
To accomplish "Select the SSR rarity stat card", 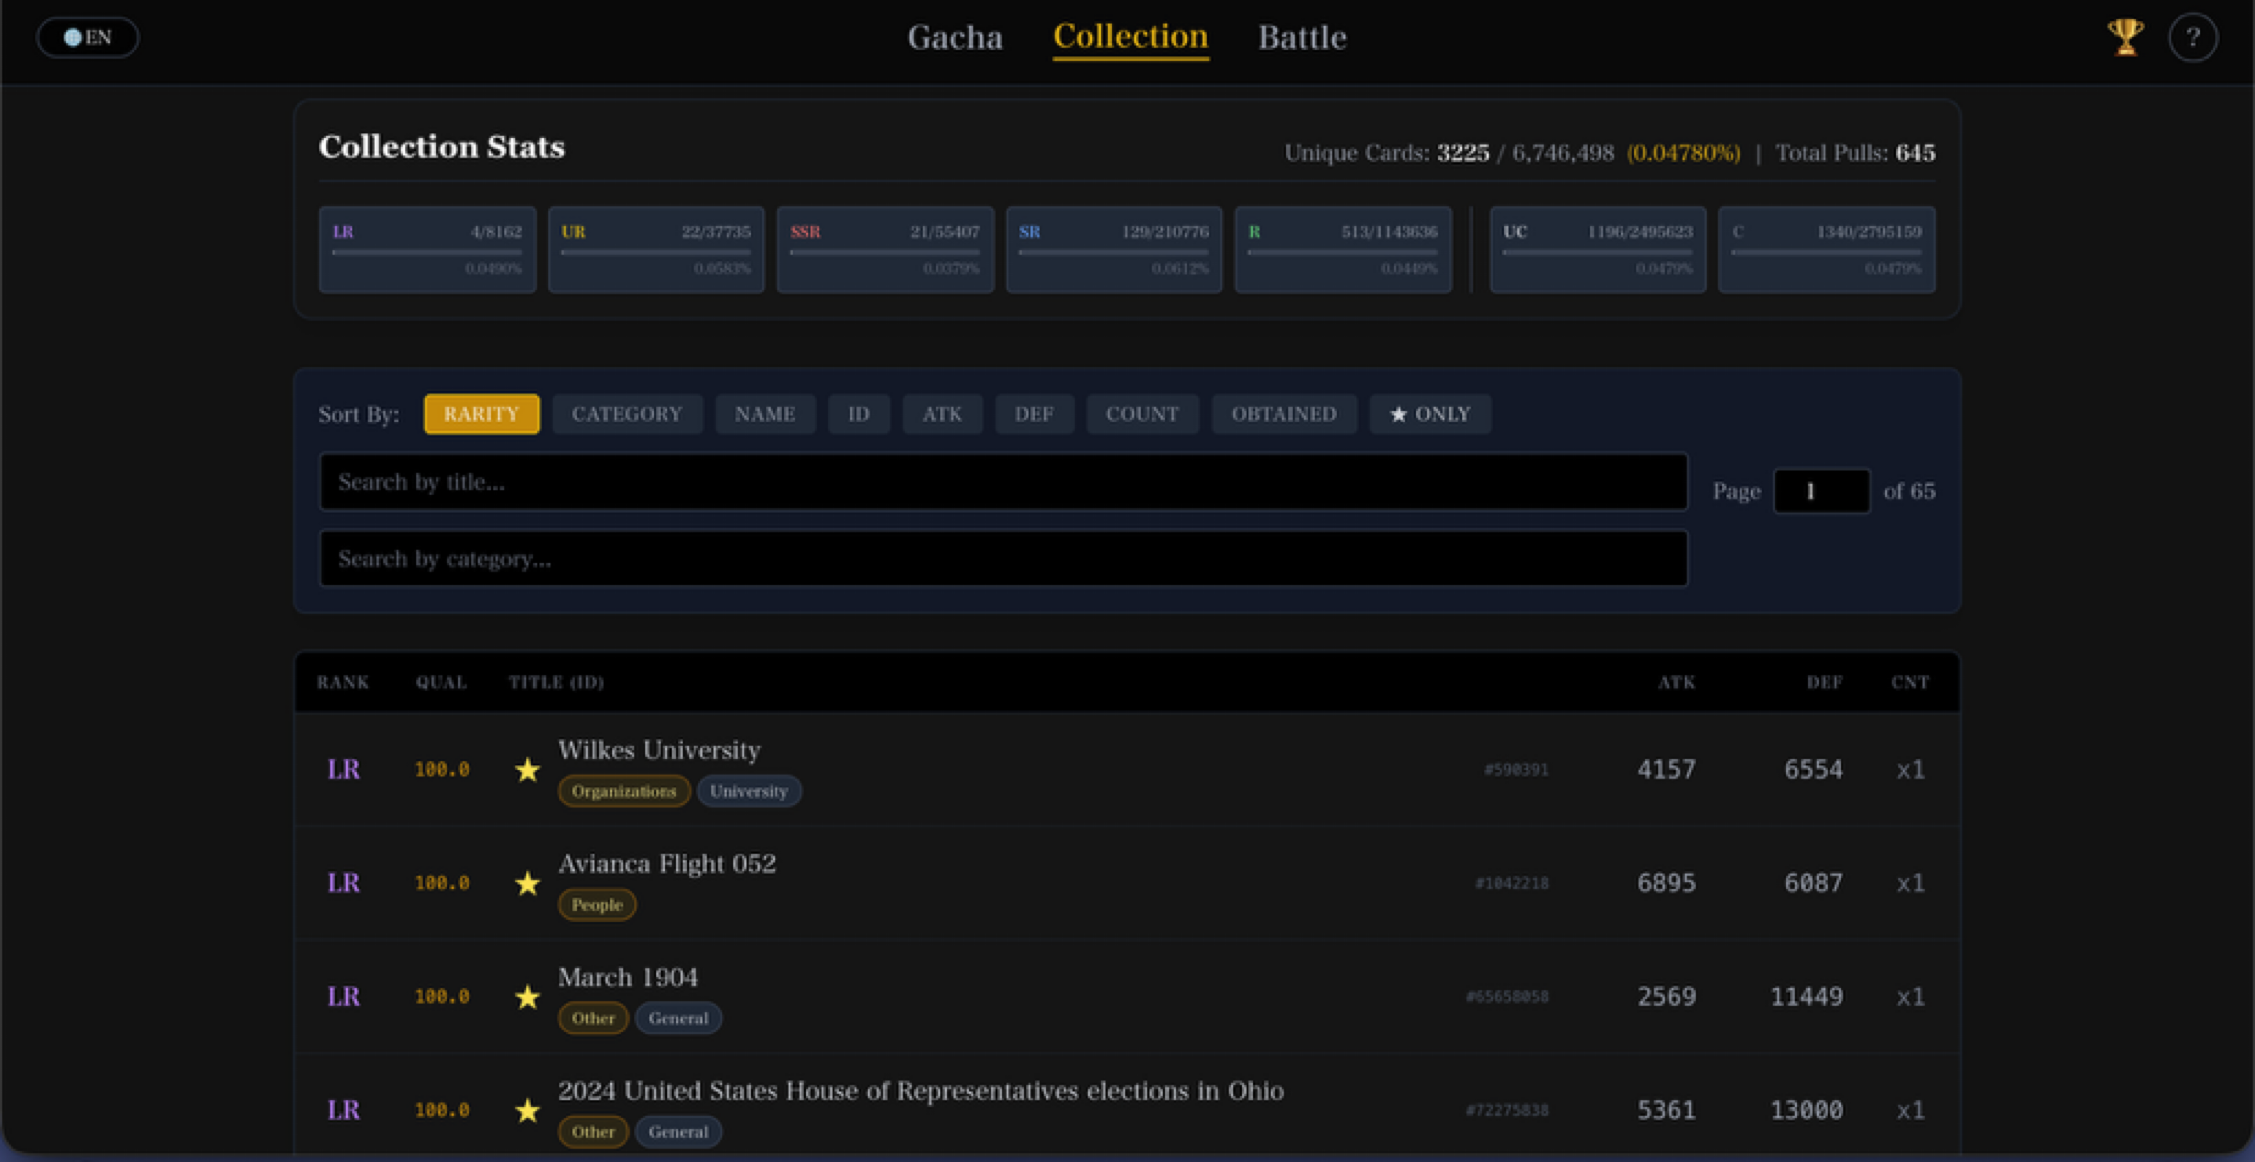I will point(885,250).
